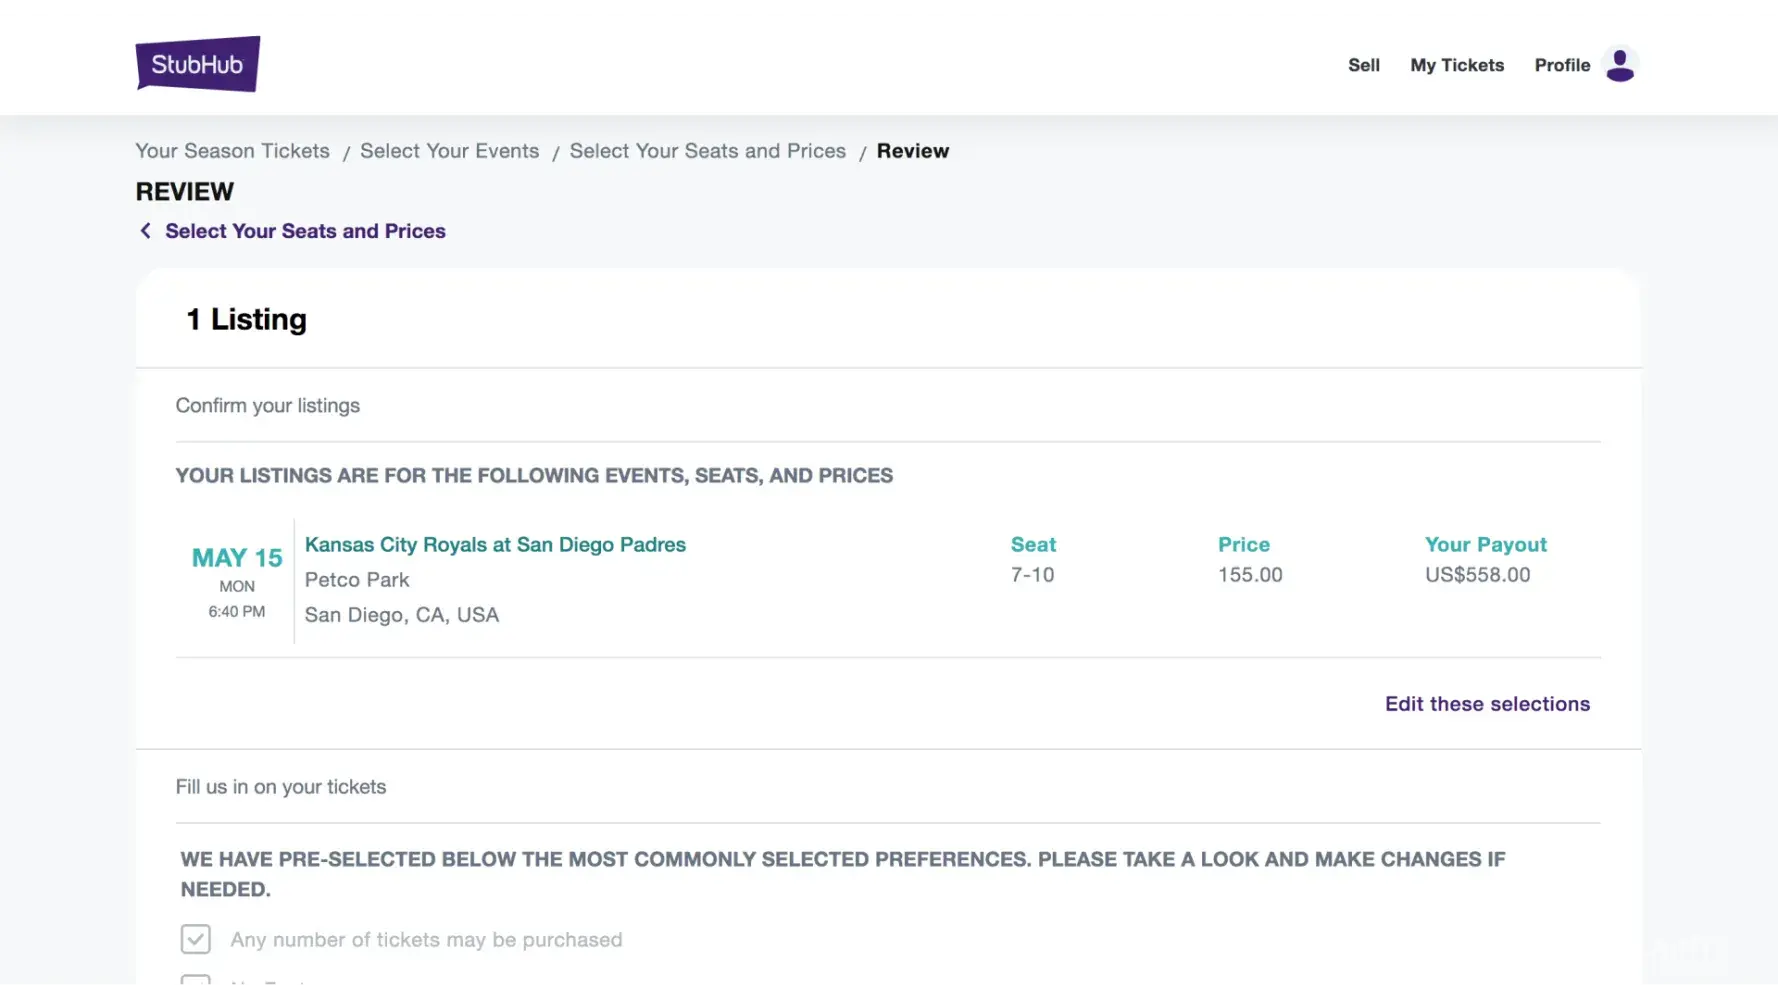Select the Petco Park venue text

pyautogui.click(x=357, y=580)
